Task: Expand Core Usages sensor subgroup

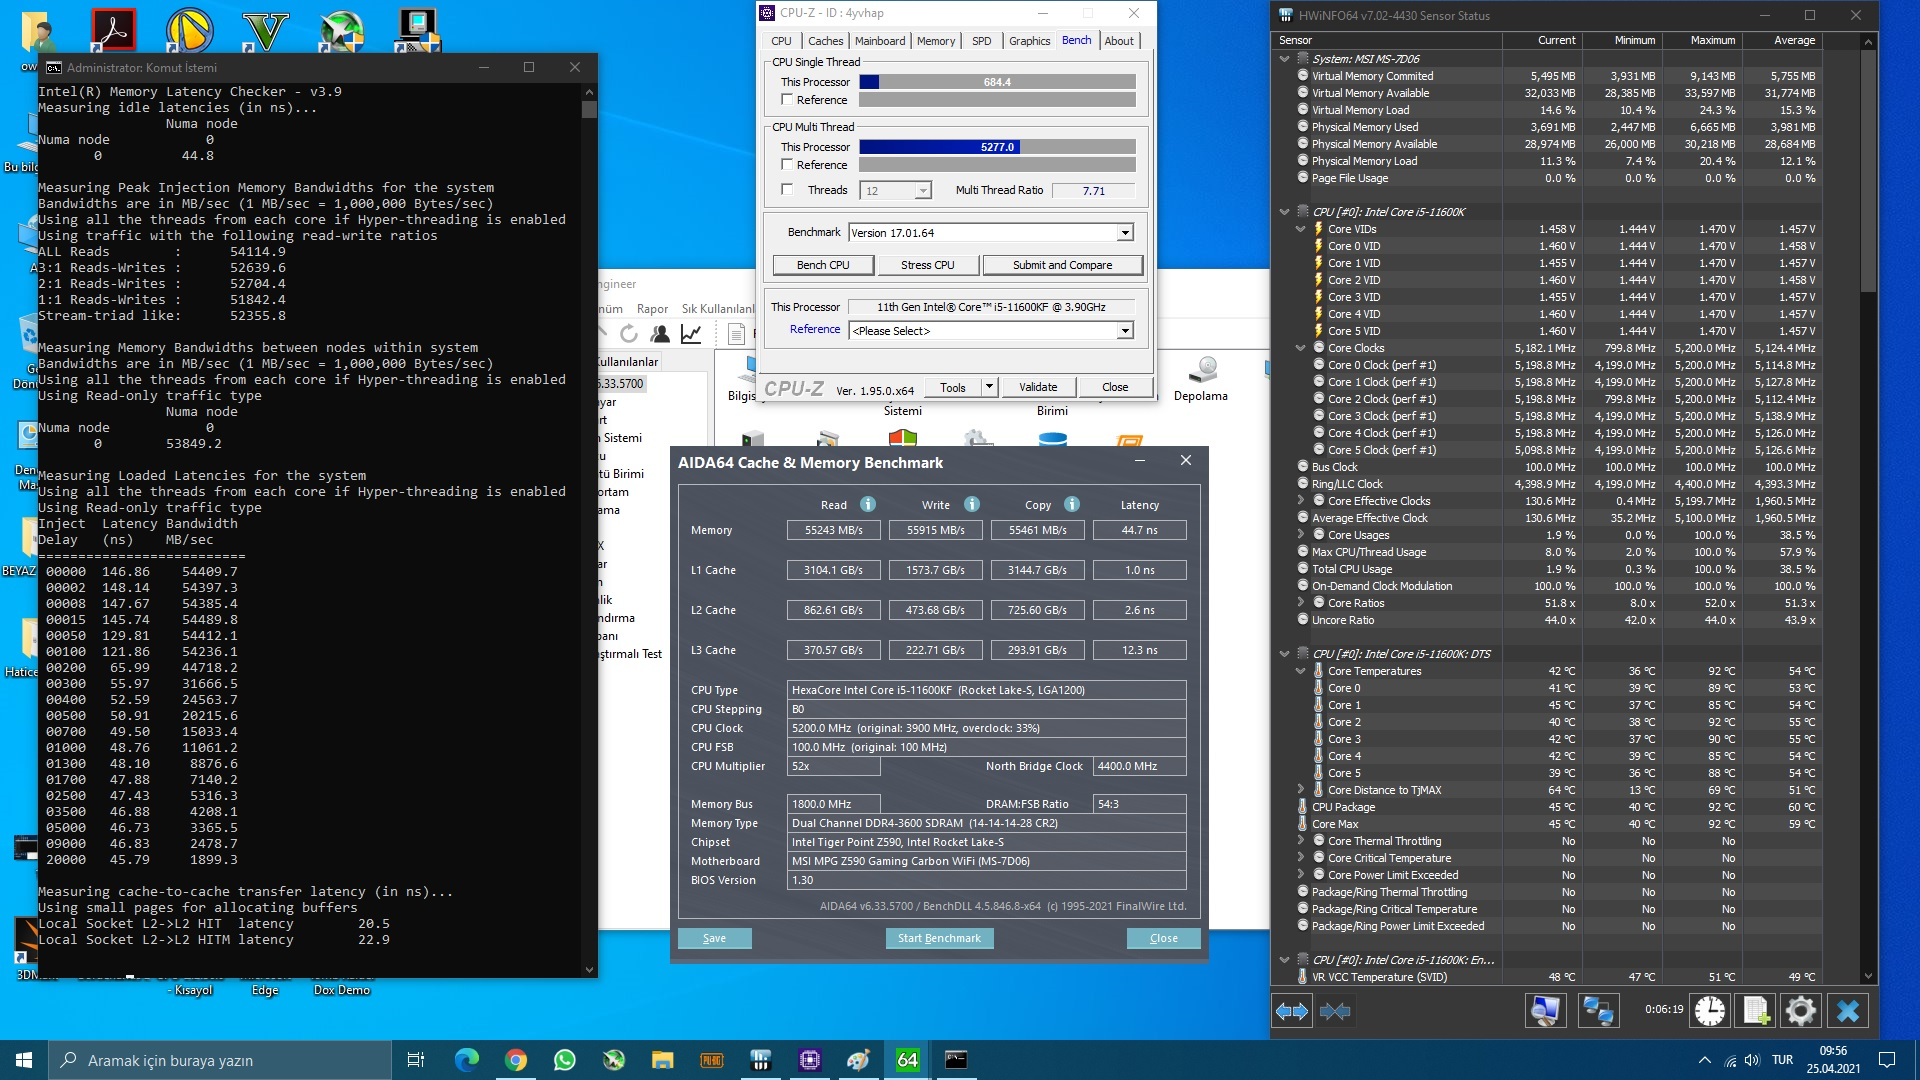Action: [1301, 535]
